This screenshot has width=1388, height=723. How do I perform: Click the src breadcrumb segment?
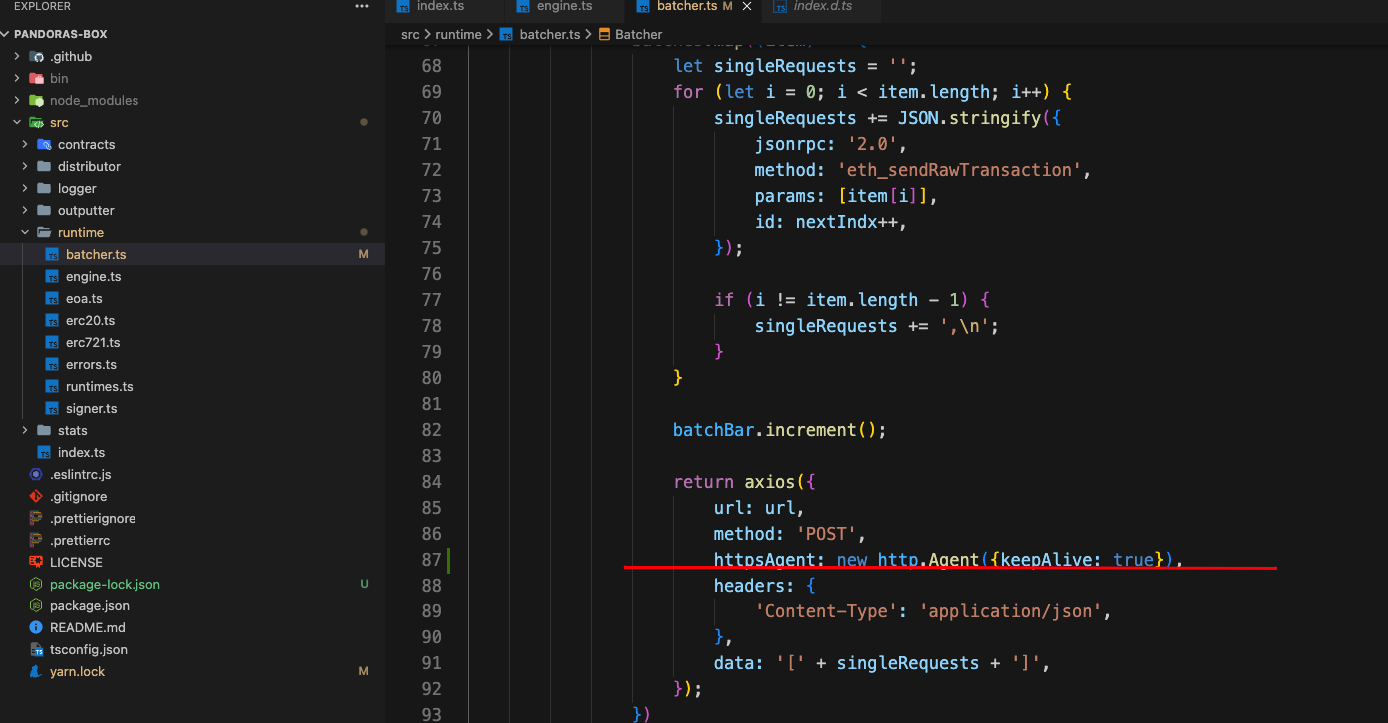pos(410,34)
